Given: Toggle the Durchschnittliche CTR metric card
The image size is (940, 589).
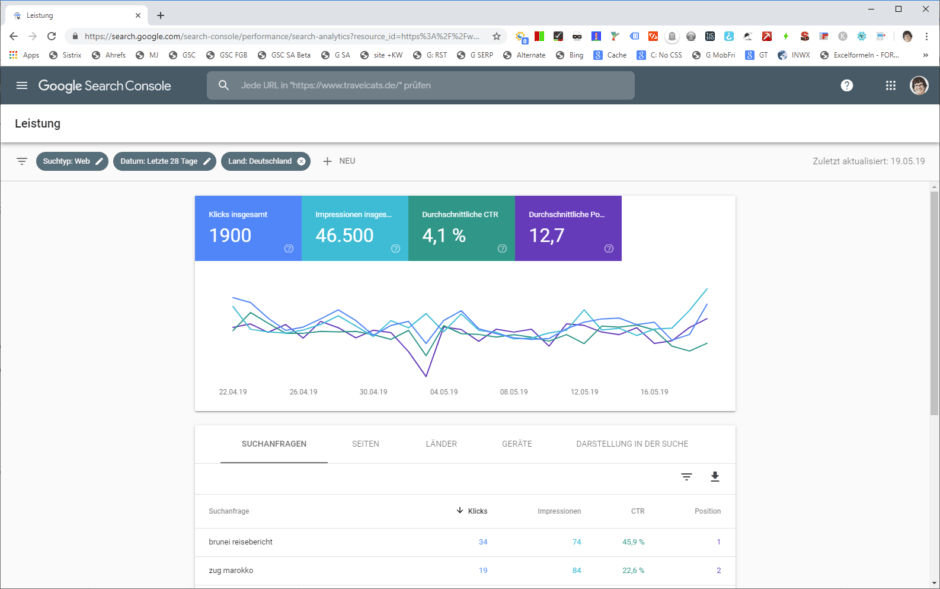Looking at the screenshot, I should (462, 228).
